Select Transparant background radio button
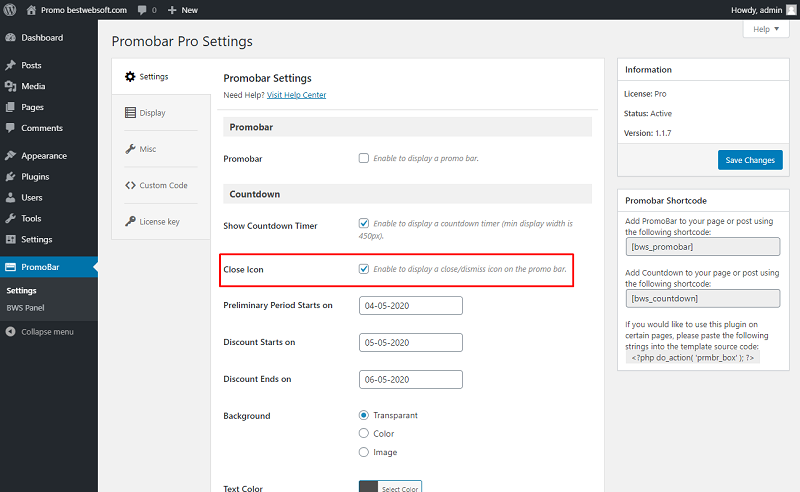The image size is (800, 492). 363,415
